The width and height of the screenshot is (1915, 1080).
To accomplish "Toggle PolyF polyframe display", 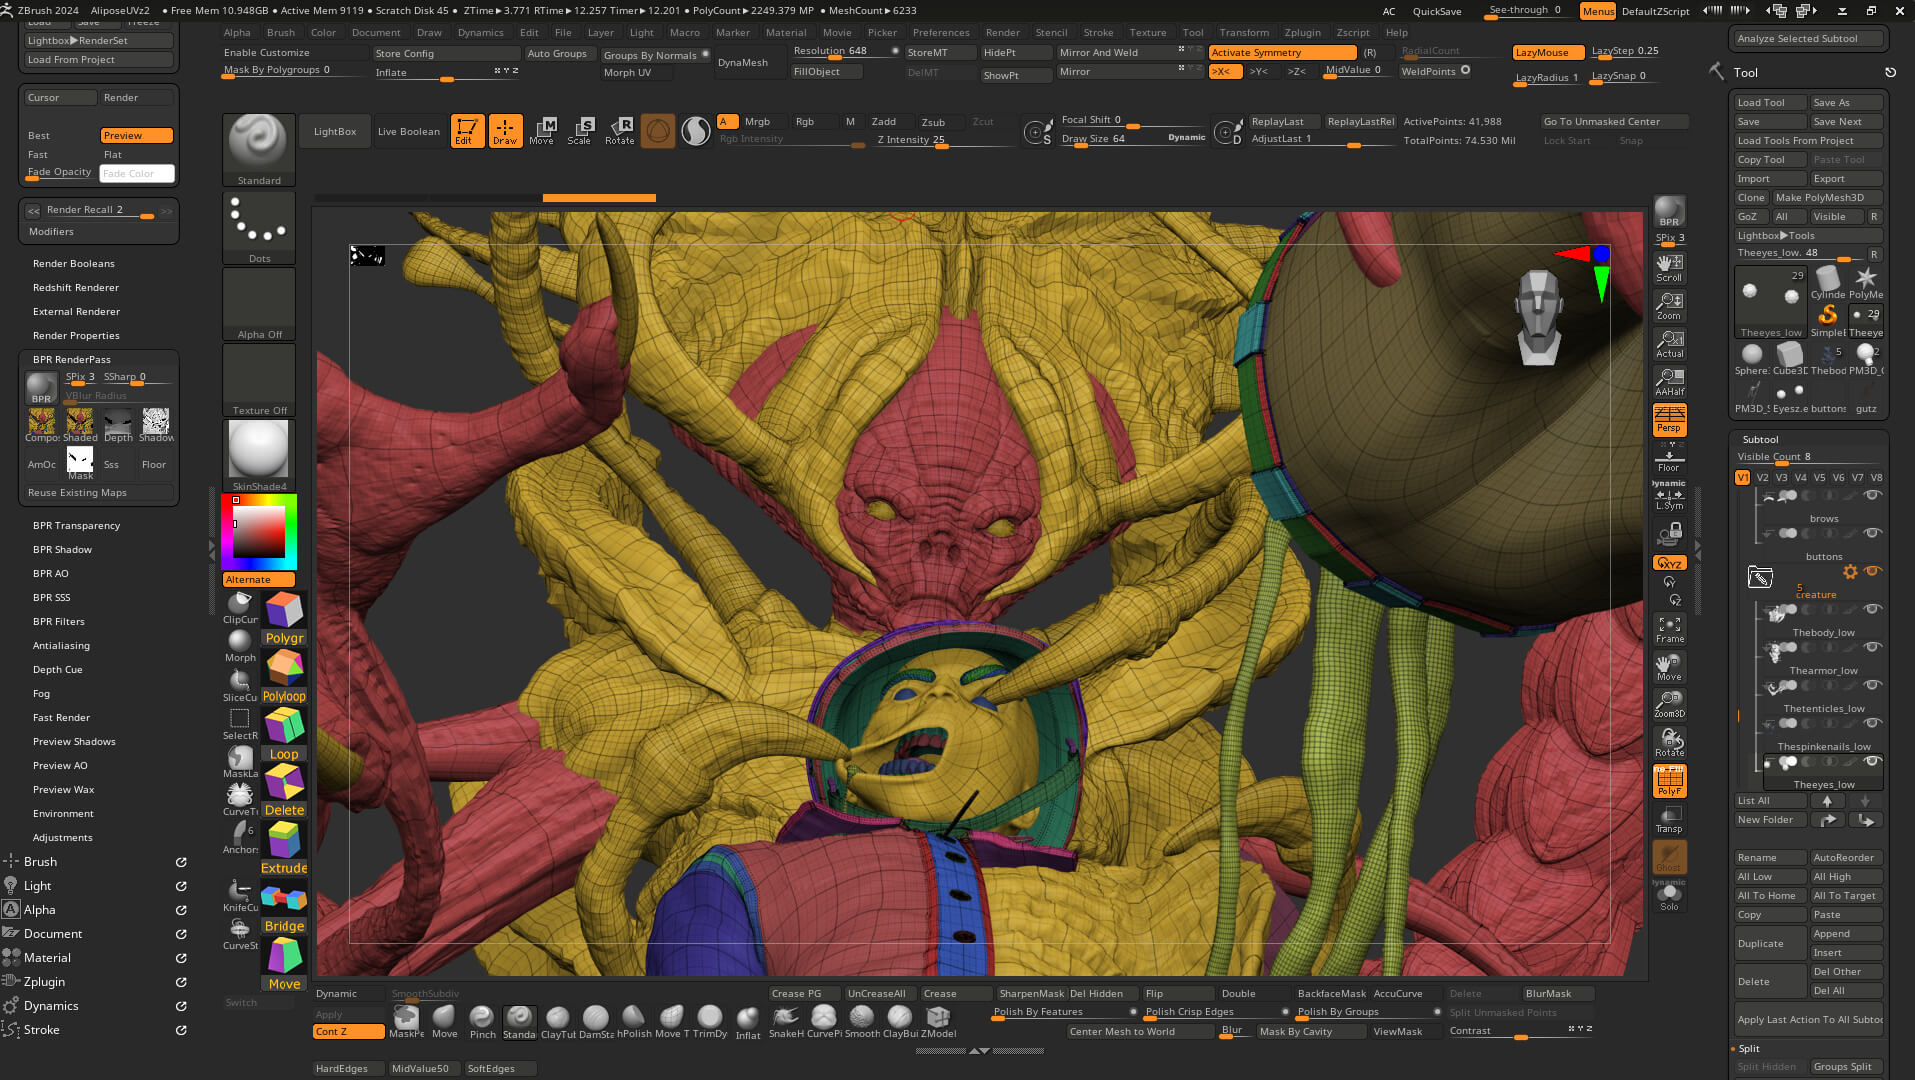I will 1669,781.
